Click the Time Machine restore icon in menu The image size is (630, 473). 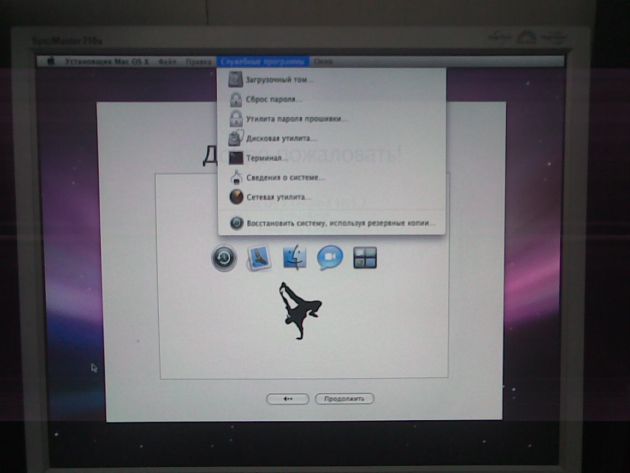pos(237,223)
